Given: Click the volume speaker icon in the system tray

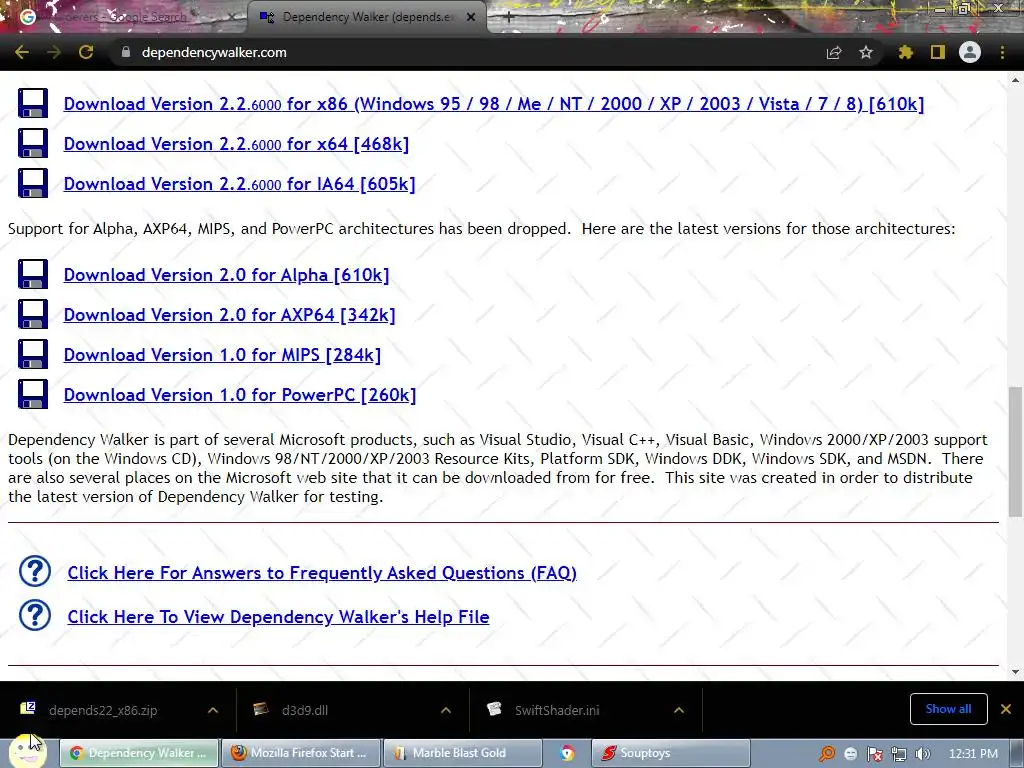Looking at the screenshot, I should [922, 754].
